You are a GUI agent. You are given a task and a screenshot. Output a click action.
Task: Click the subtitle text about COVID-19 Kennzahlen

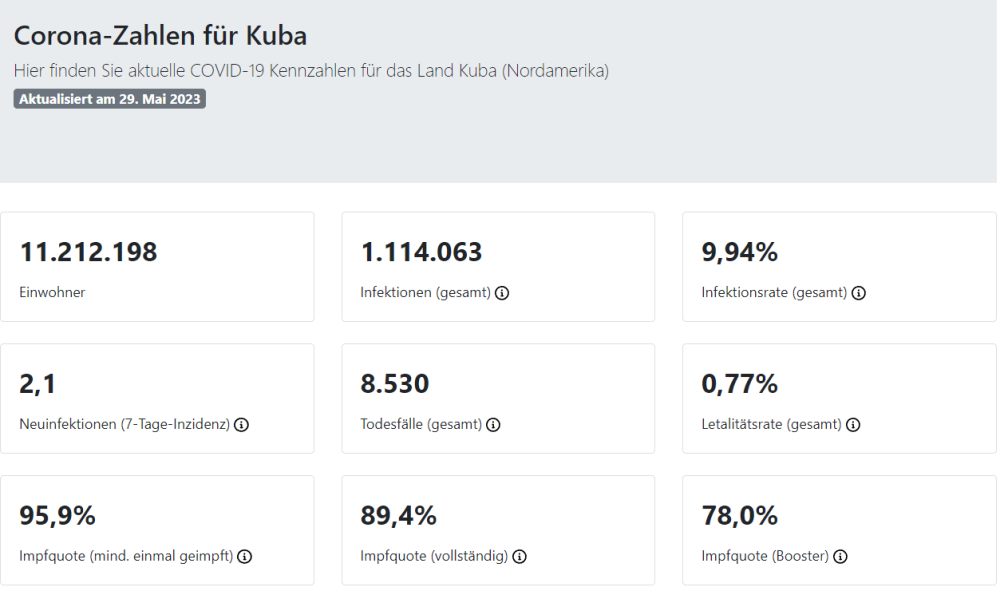(x=311, y=71)
